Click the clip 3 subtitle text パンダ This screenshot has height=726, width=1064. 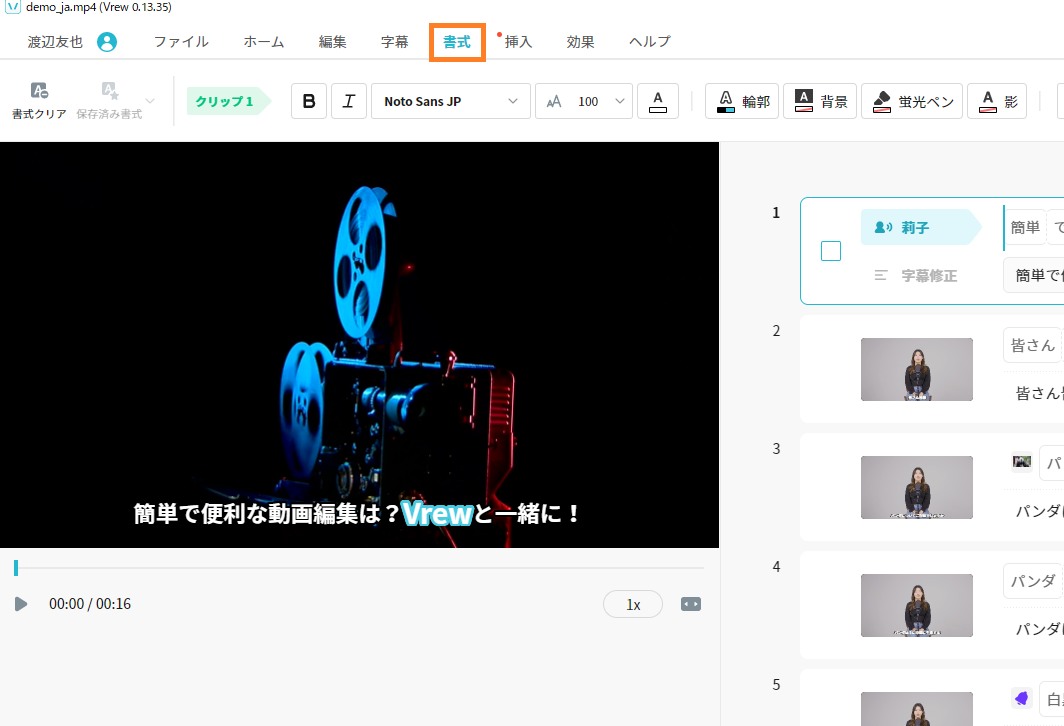pos(1039,511)
